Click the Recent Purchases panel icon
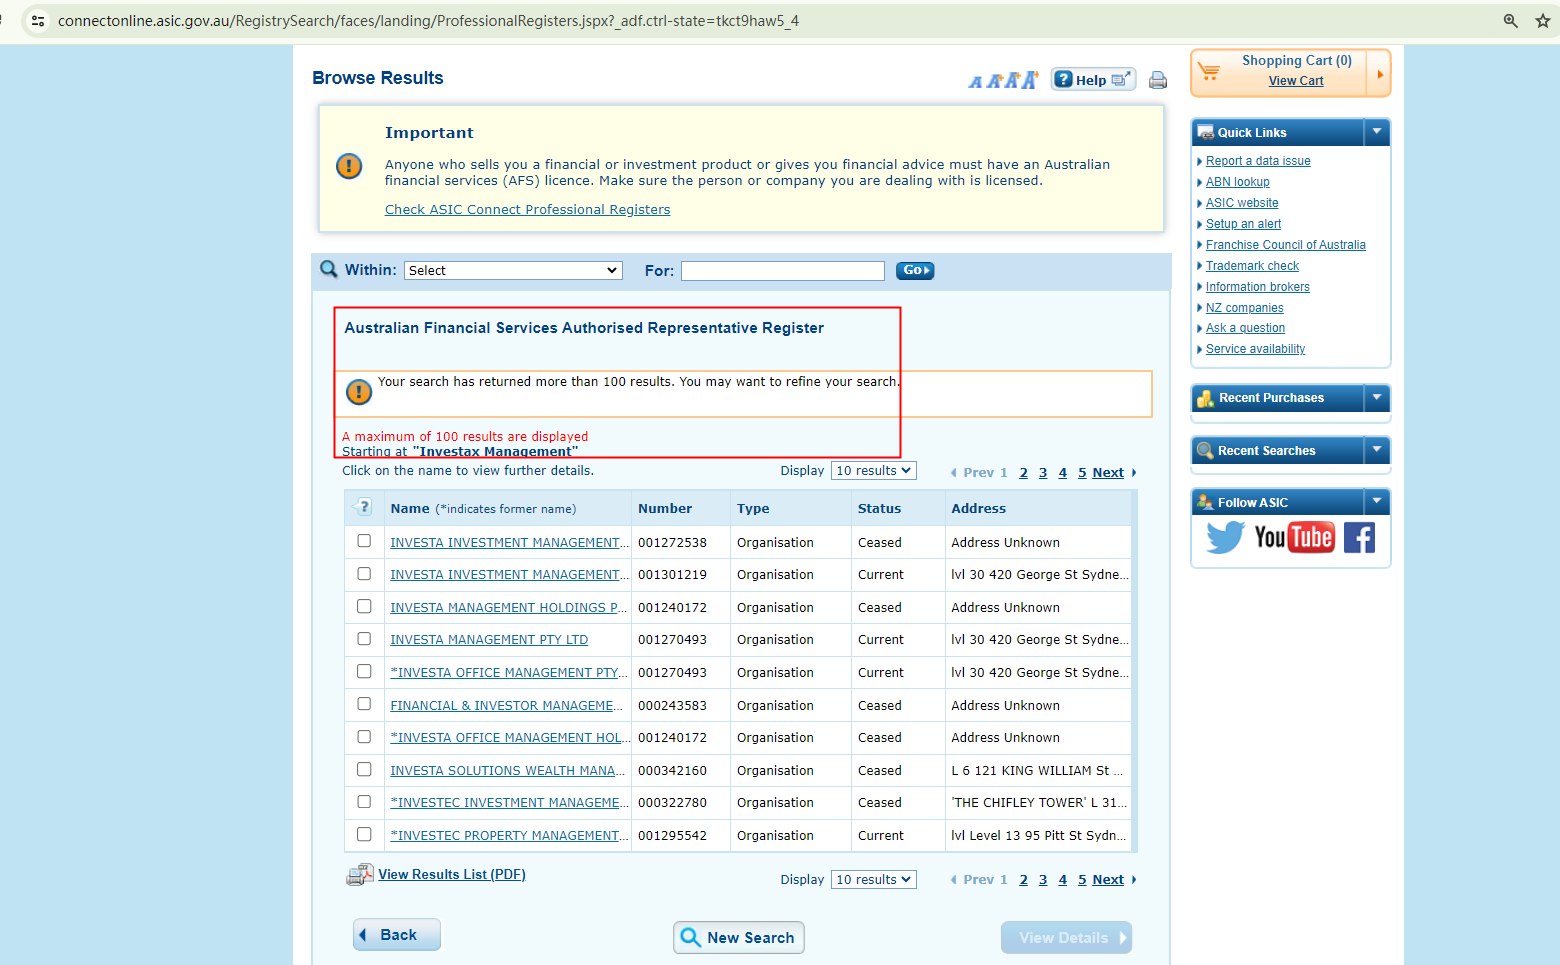 pyautogui.click(x=1206, y=398)
